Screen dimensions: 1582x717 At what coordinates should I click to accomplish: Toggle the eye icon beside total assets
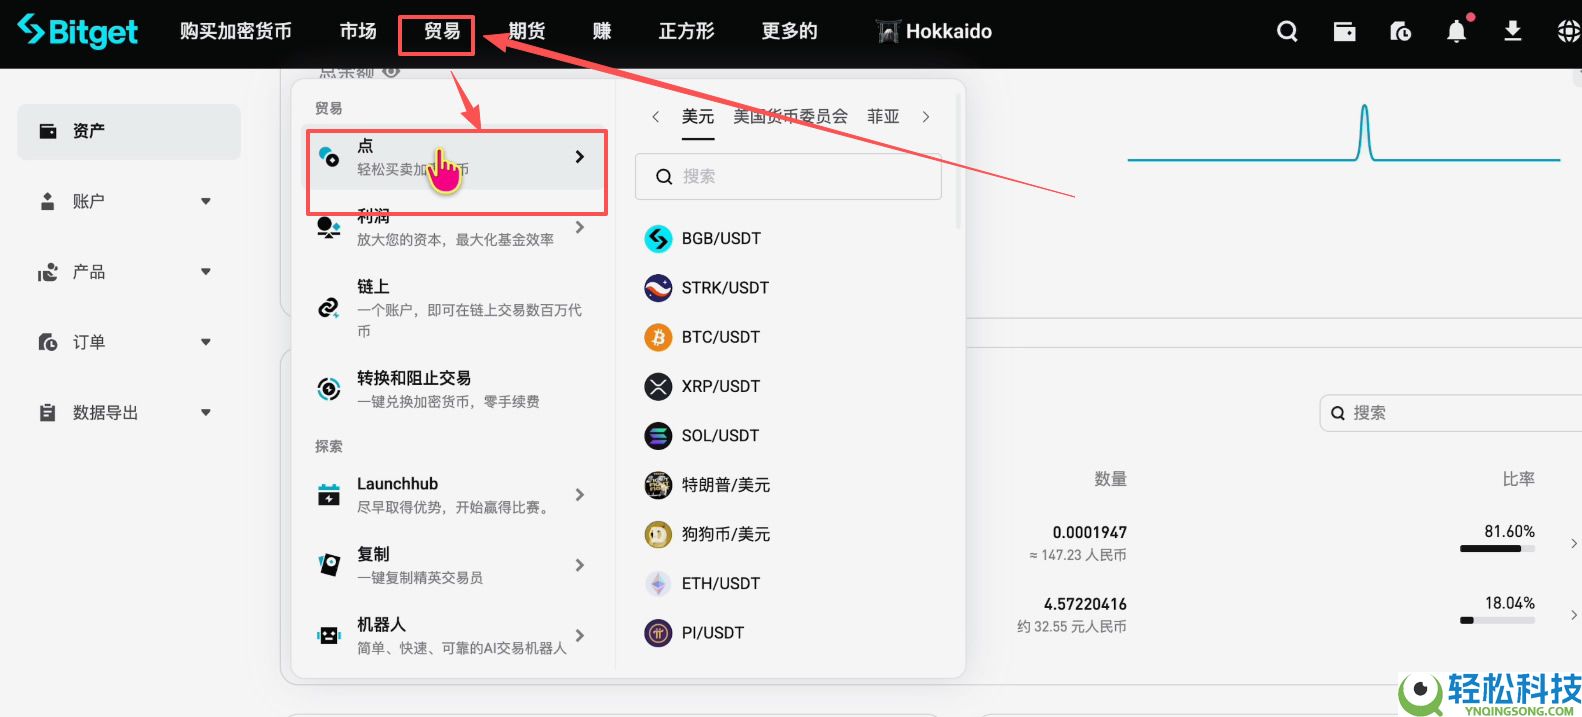[x=391, y=71]
